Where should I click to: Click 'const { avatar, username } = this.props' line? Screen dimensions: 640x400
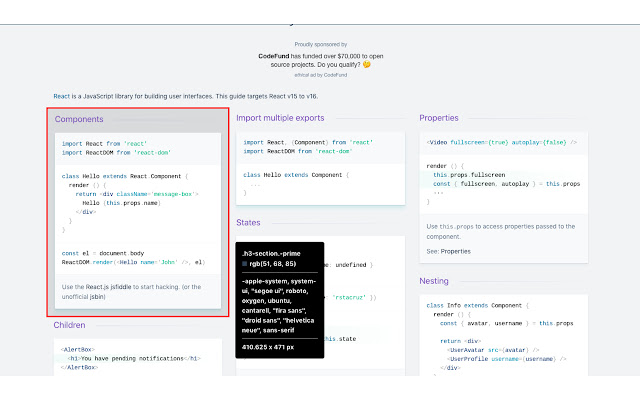(507, 324)
